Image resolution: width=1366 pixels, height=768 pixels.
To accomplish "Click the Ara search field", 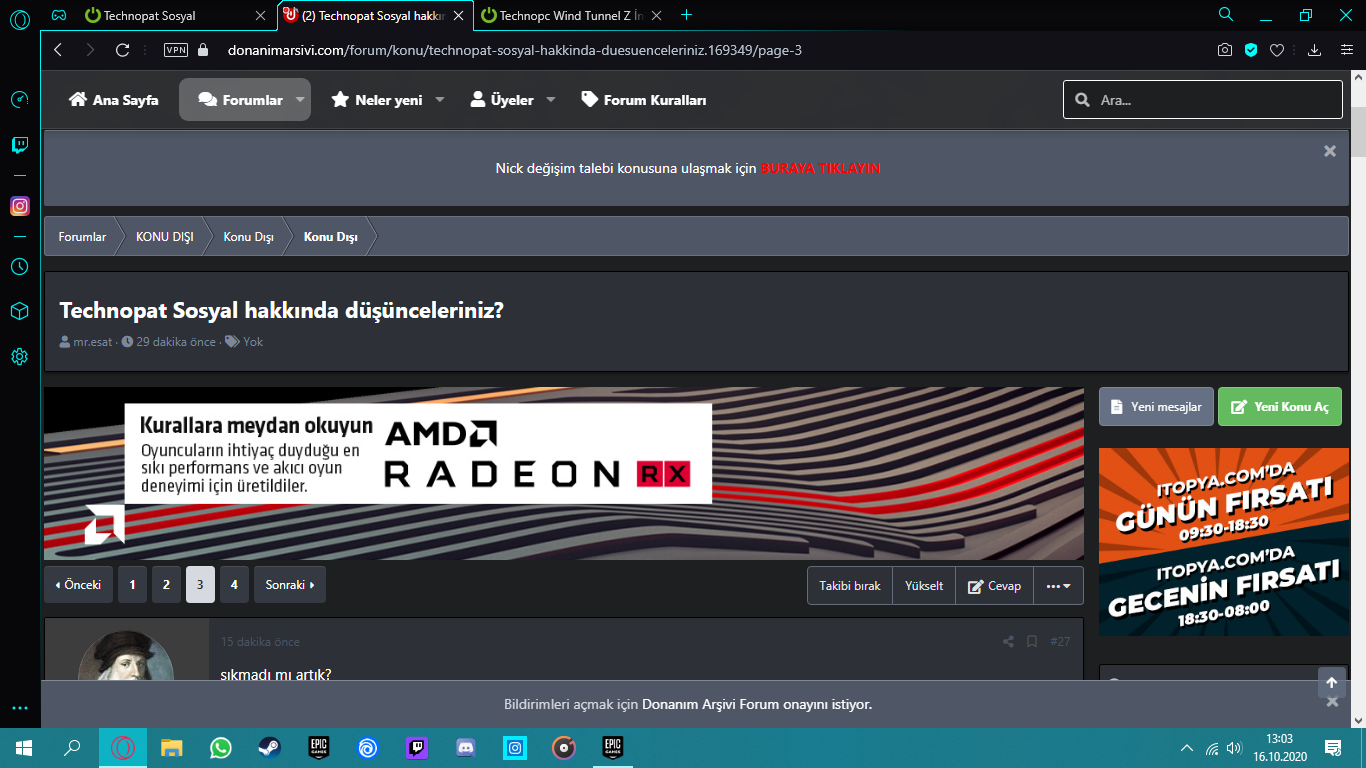I will click(1203, 100).
